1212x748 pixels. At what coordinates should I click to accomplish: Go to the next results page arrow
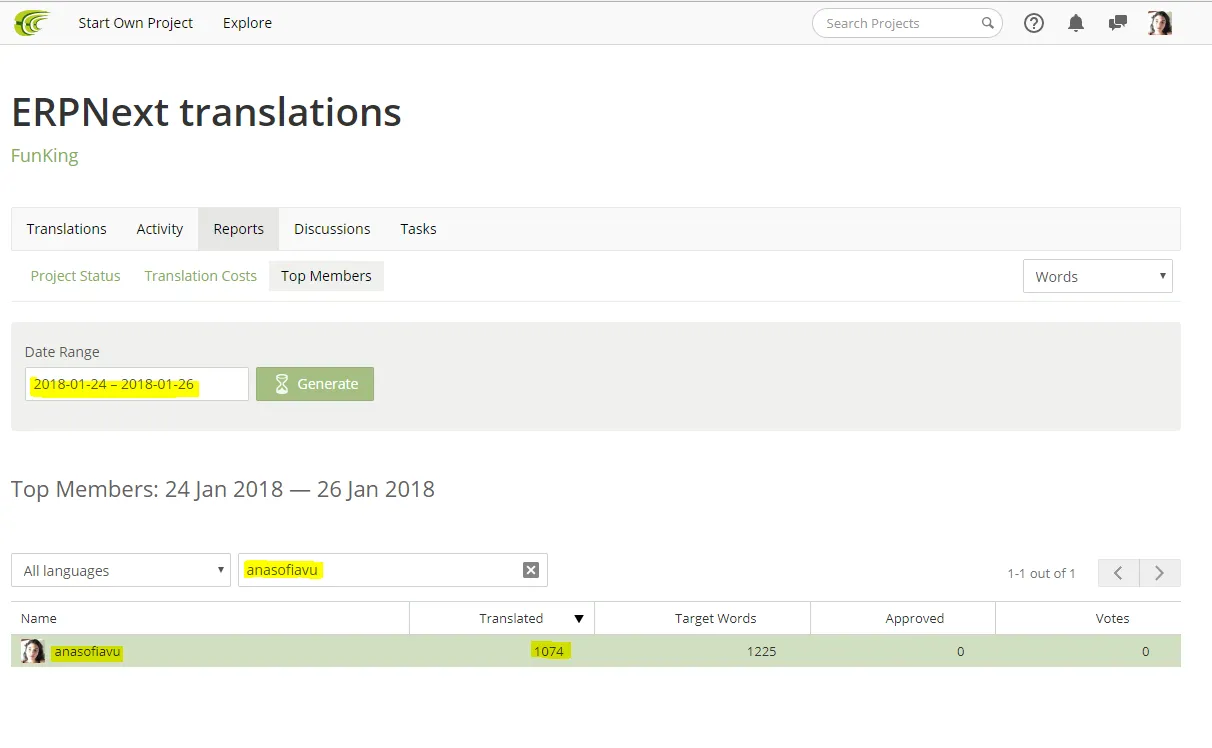(1160, 573)
